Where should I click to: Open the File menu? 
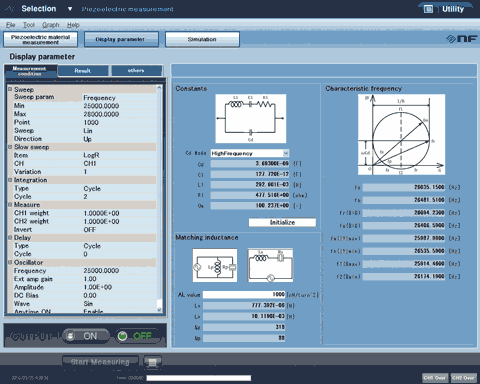(x=10, y=25)
